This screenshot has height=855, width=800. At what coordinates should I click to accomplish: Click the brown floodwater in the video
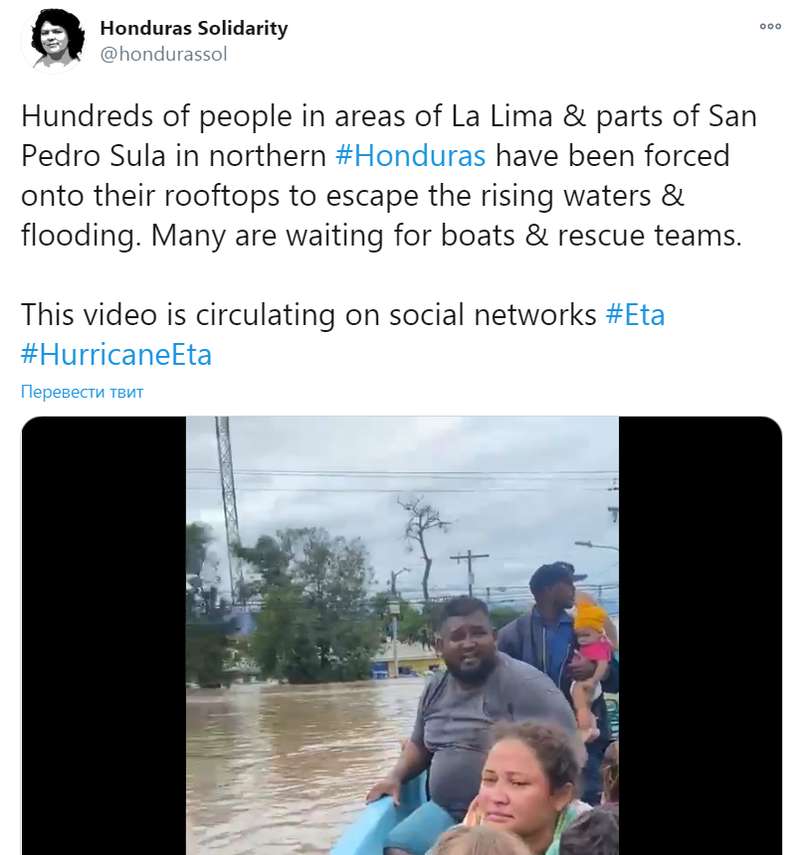tap(280, 760)
